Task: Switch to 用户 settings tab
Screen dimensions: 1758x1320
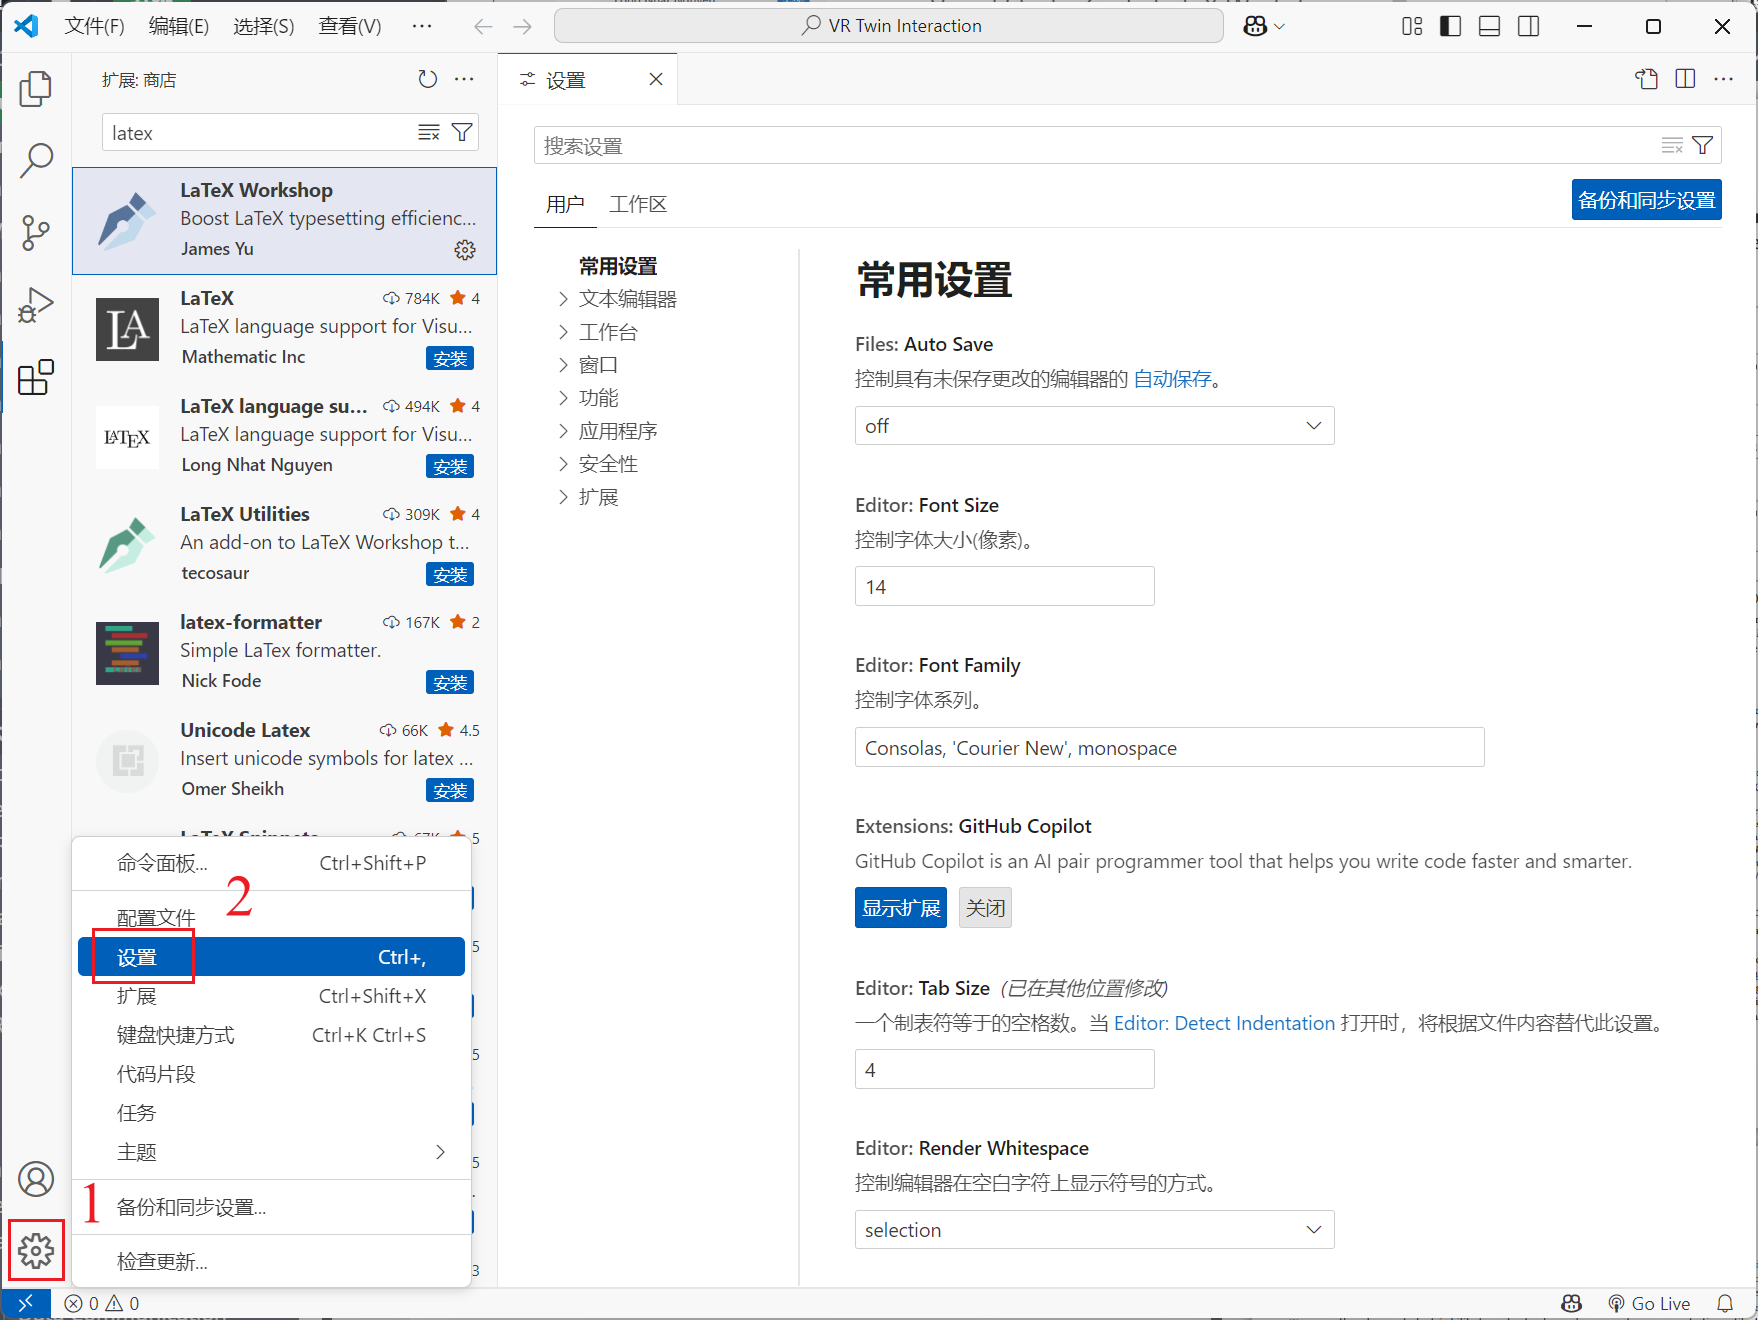Action: click(x=565, y=204)
